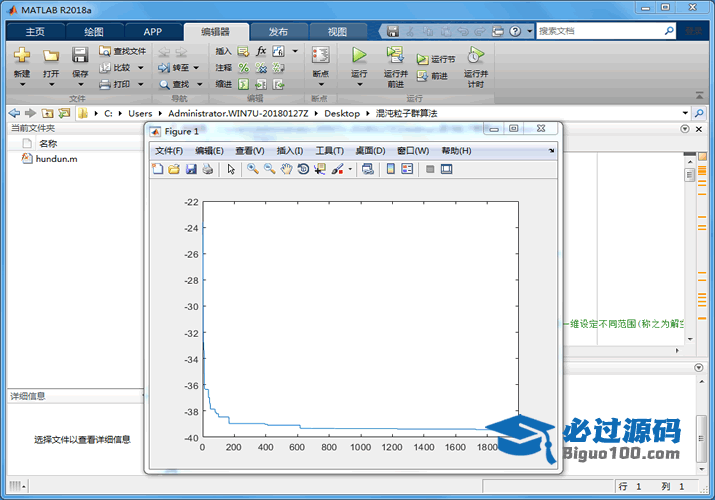This screenshot has height=500, width=715.
Task: Select the Data Cursor tool
Action: coord(320,169)
